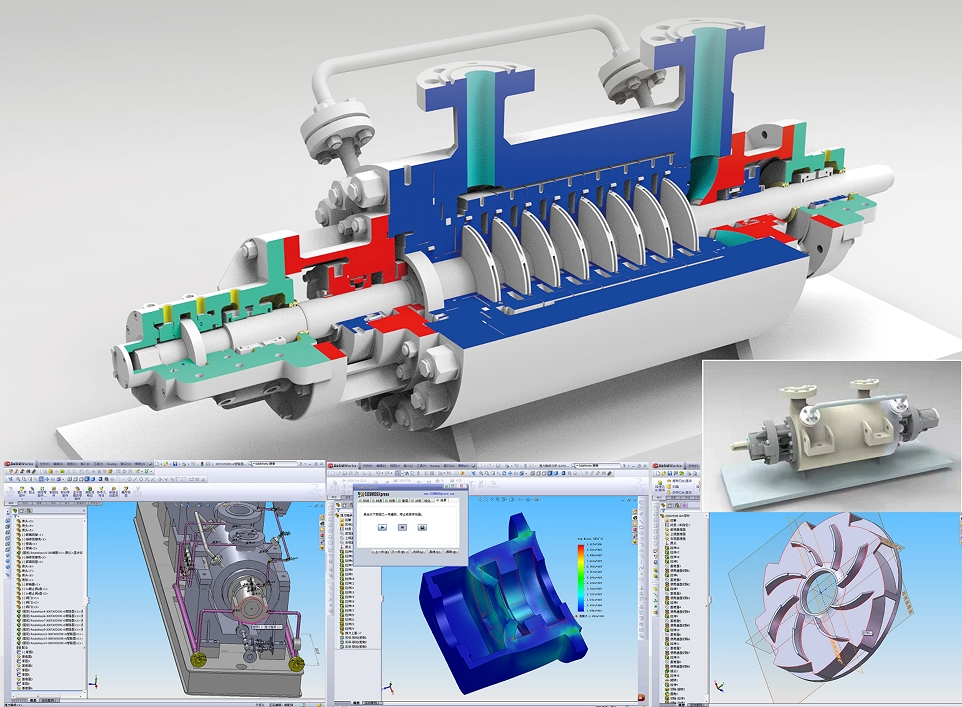The width and height of the screenshot is (962, 707).
Task: Click the coordinate triad in left viewport
Action: (x=95, y=682)
